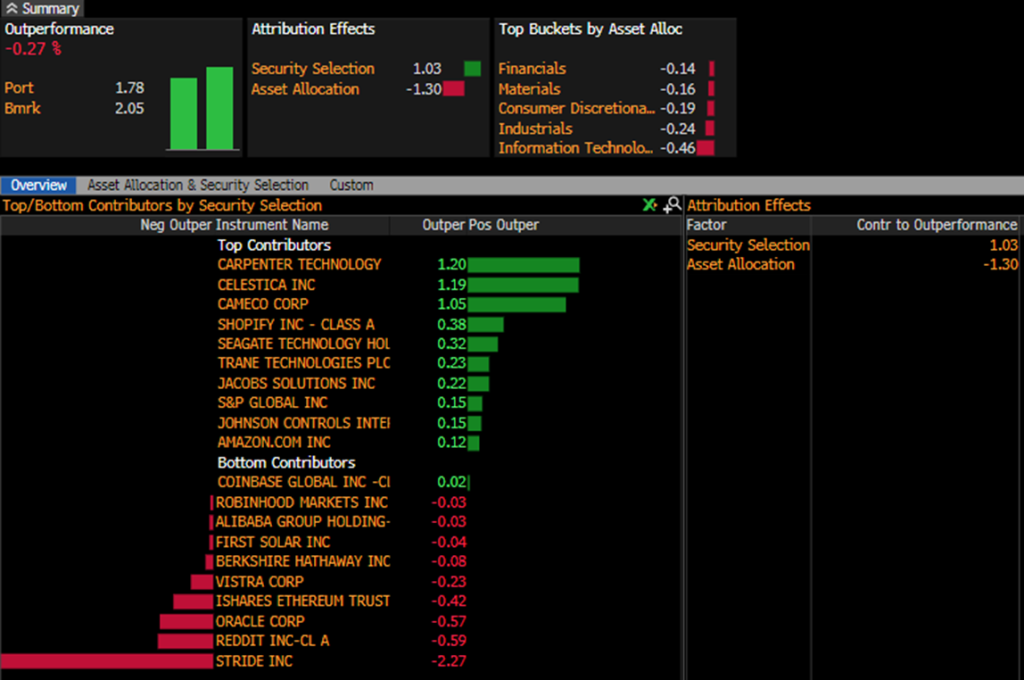1024x680 pixels.
Task: Click Financials in Top Buckets panel
Action: click(x=532, y=69)
